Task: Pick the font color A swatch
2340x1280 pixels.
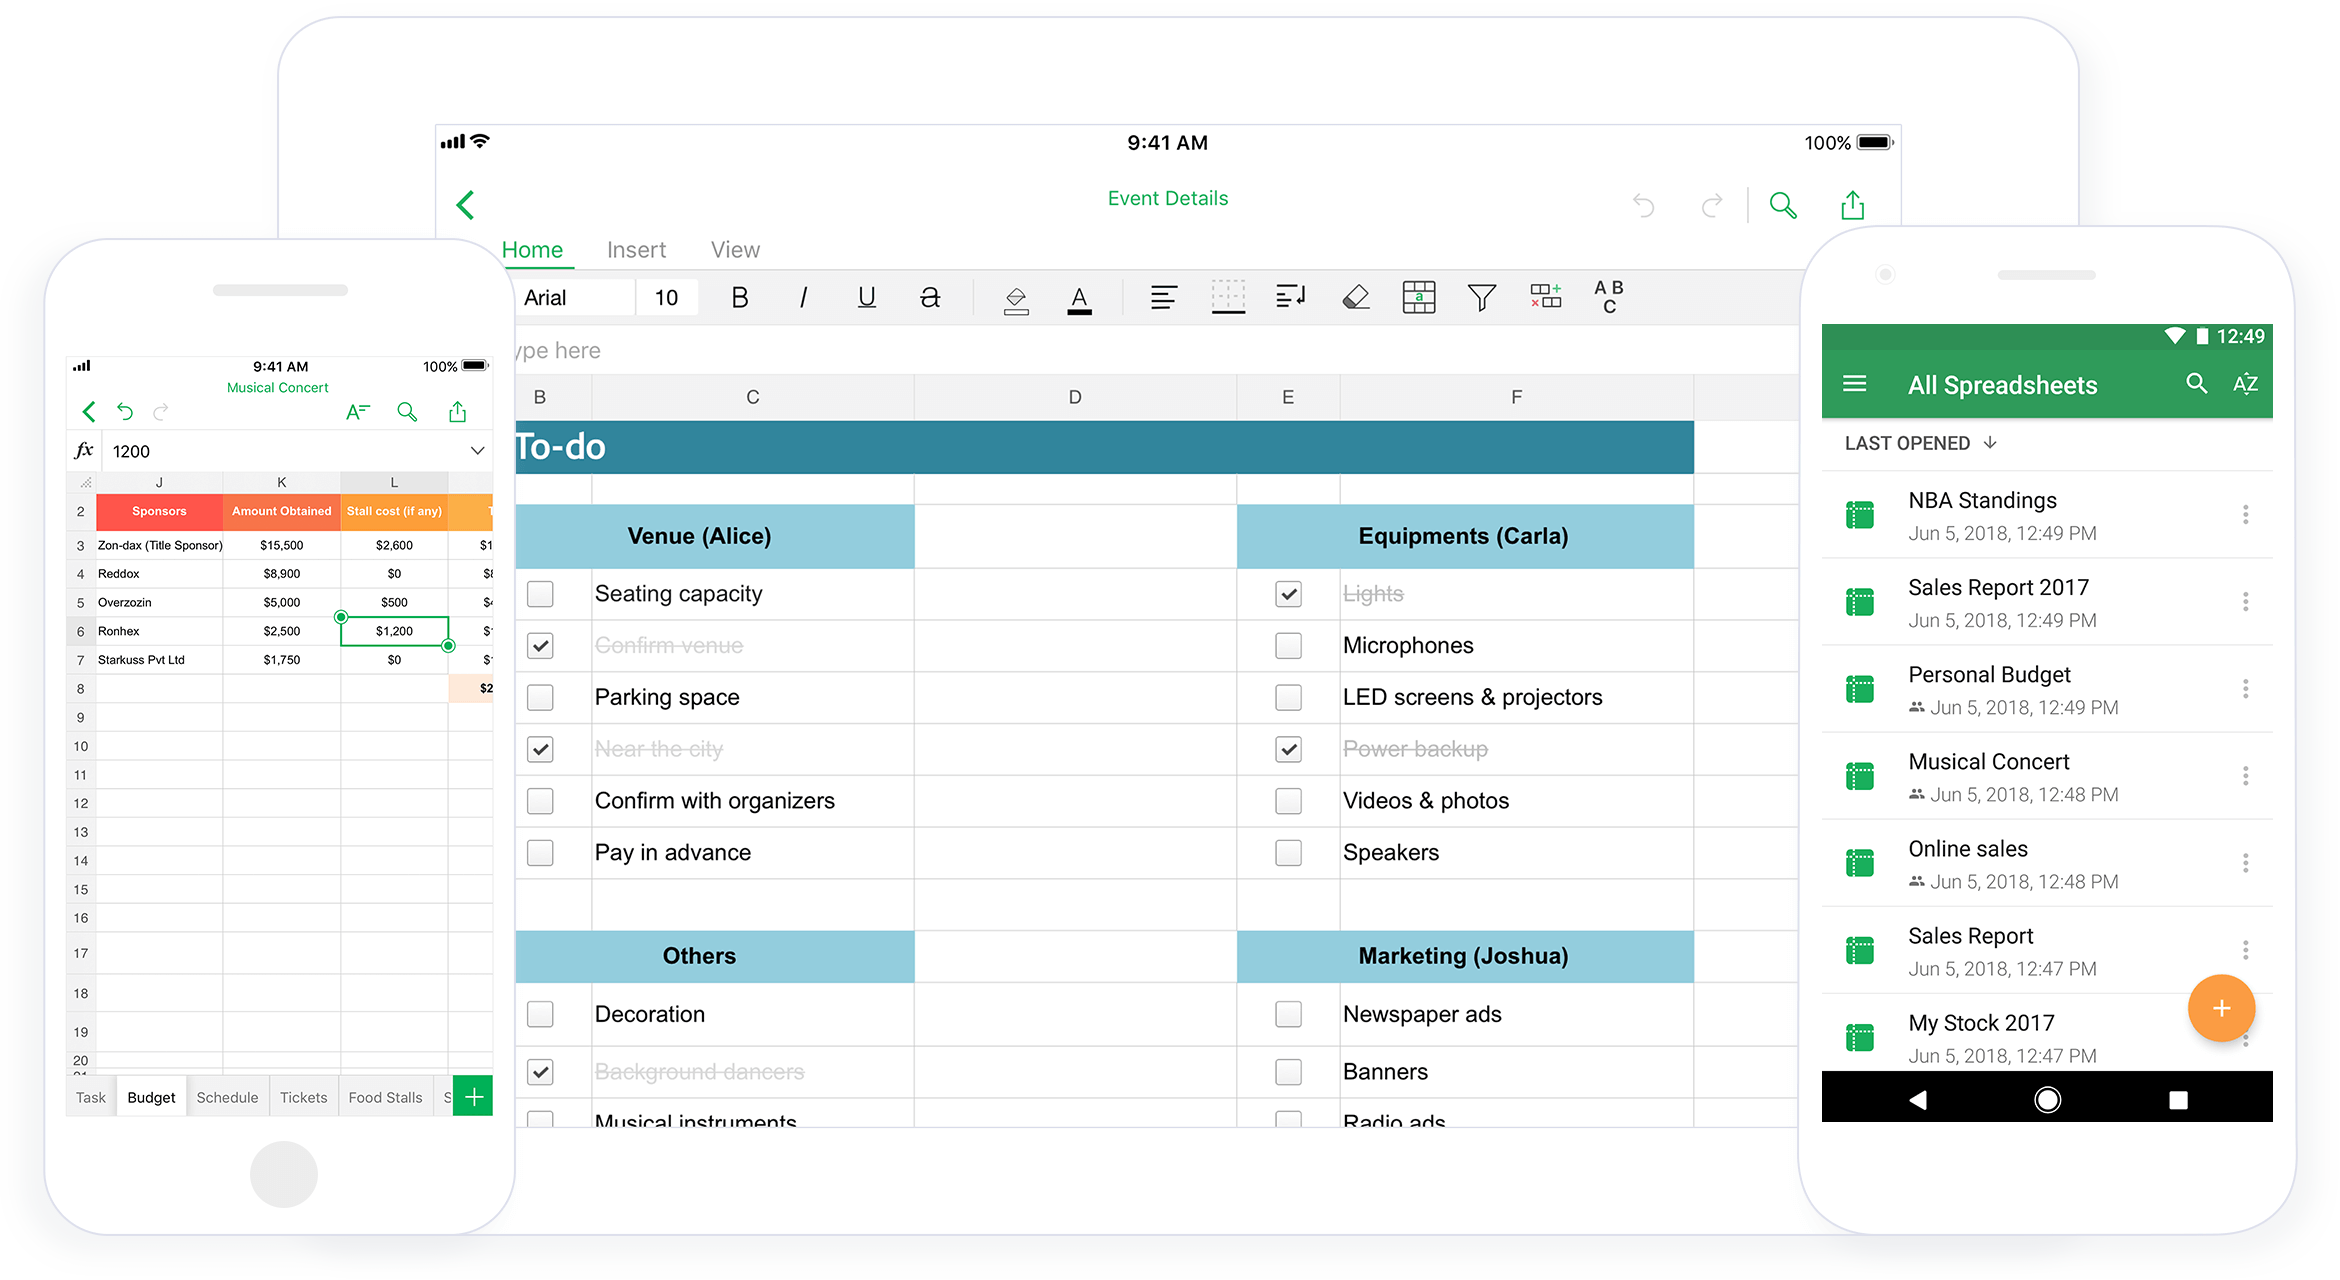Action: point(1079,297)
